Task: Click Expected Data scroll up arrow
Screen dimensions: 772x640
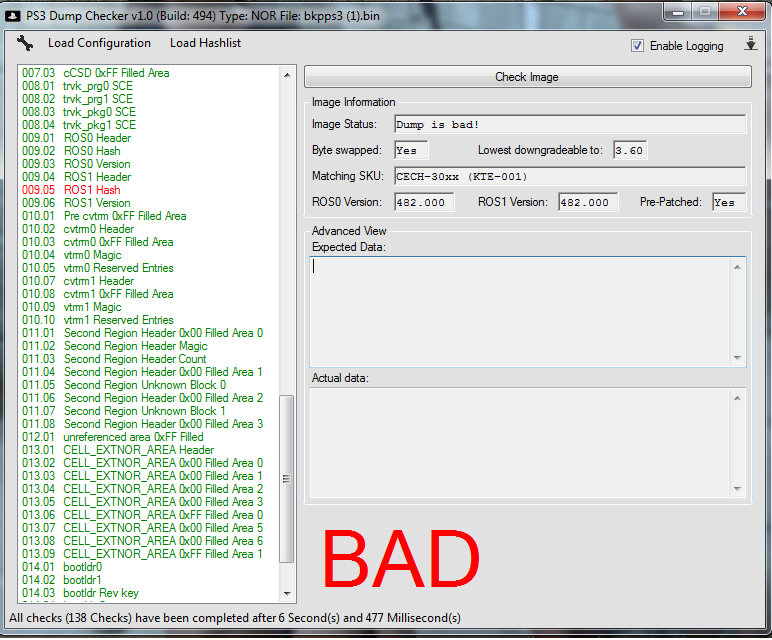Action: click(737, 267)
